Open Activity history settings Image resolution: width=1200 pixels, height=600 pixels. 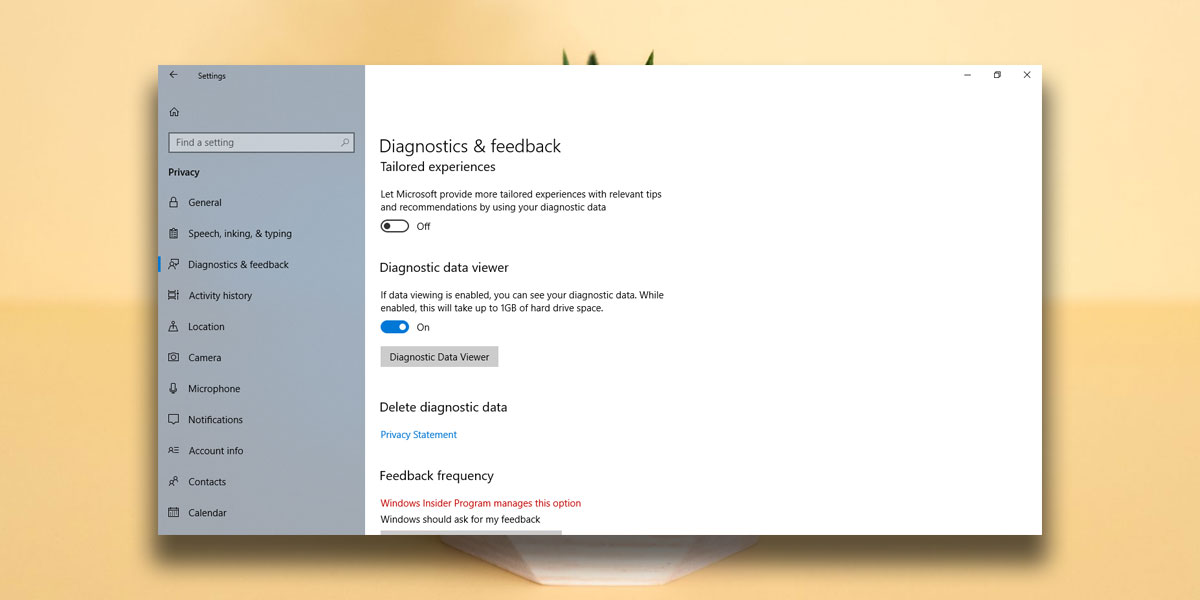tap(261, 295)
